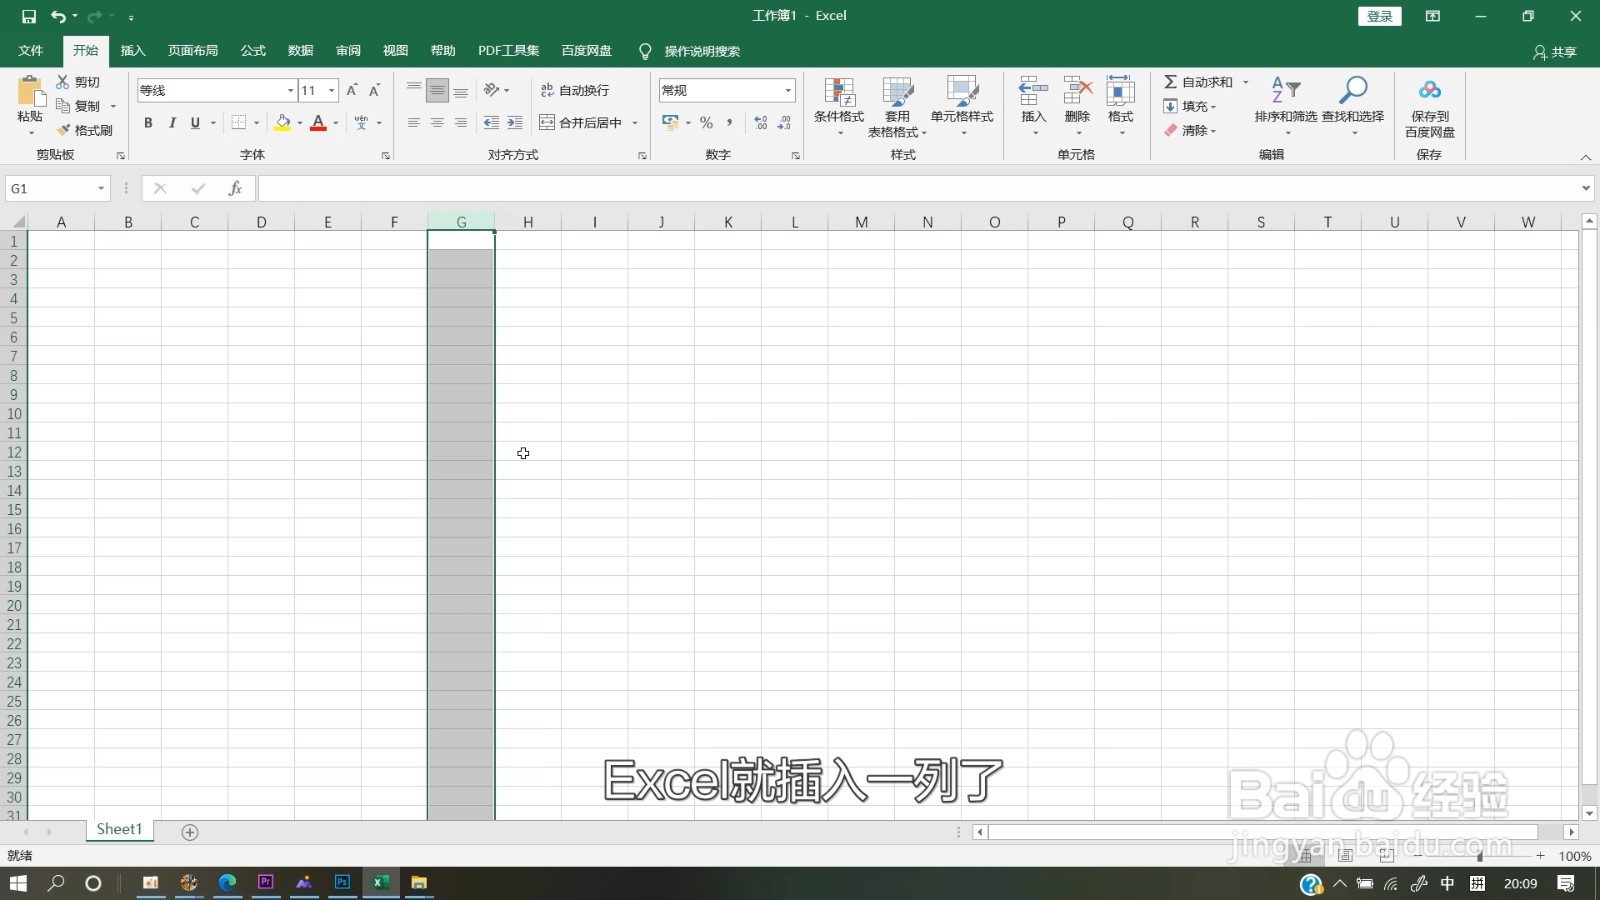Click the Save icon in quick access toolbar
This screenshot has height=900, width=1600.
click(x=29, y=17)
